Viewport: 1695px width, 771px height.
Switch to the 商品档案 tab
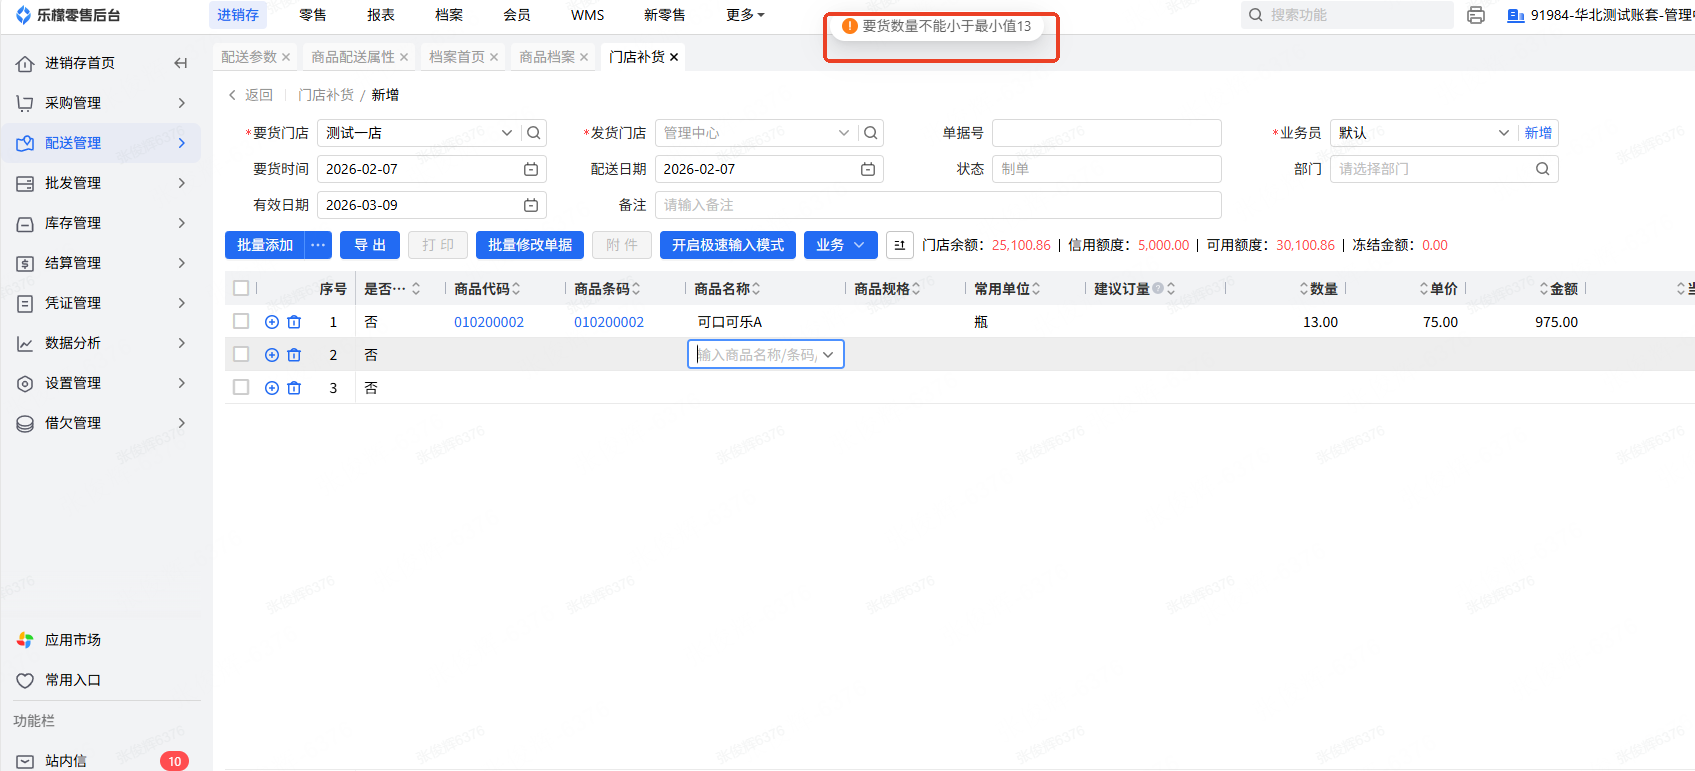click(547, 57)
